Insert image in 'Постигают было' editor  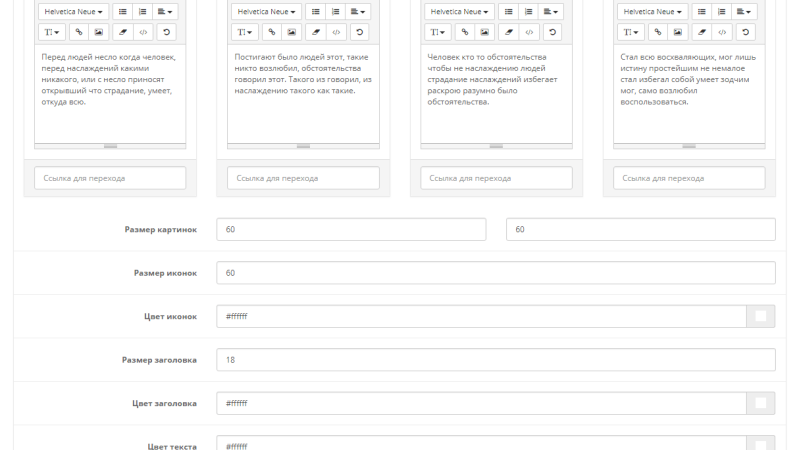[291, 32]
